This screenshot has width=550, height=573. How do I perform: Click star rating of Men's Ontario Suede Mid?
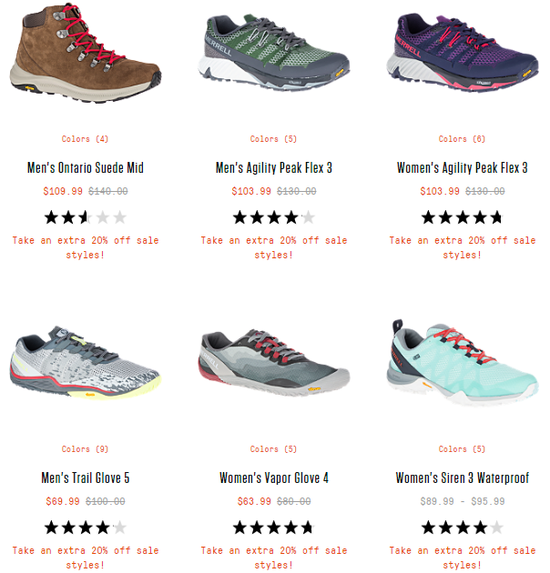(85, 217)
